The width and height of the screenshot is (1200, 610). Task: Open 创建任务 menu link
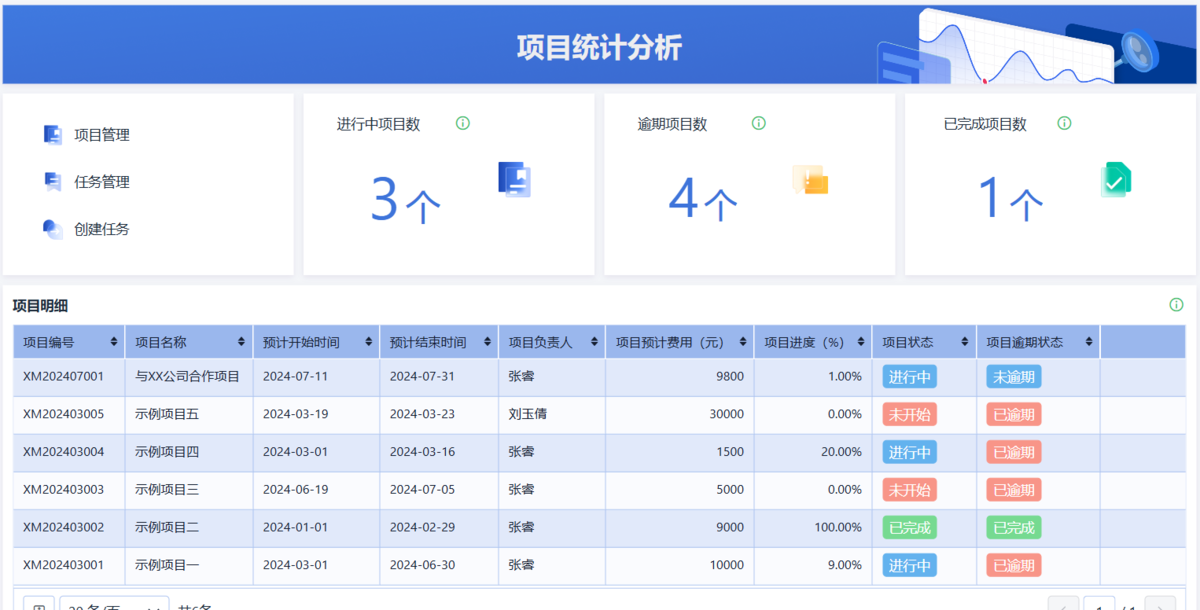point(102,229)
